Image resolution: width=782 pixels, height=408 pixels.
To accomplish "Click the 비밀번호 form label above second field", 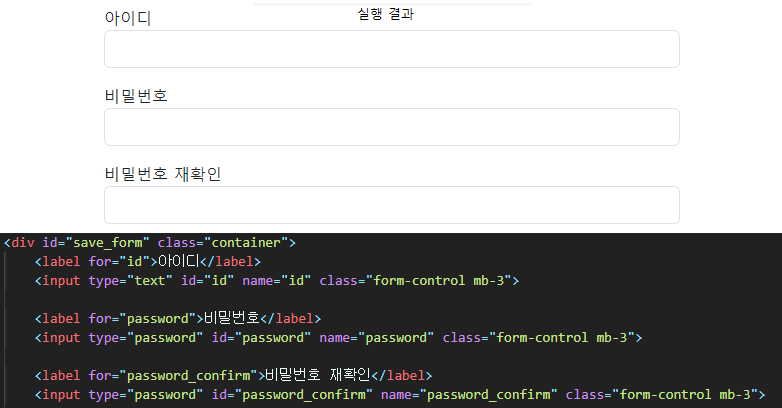I will [136, 96].
